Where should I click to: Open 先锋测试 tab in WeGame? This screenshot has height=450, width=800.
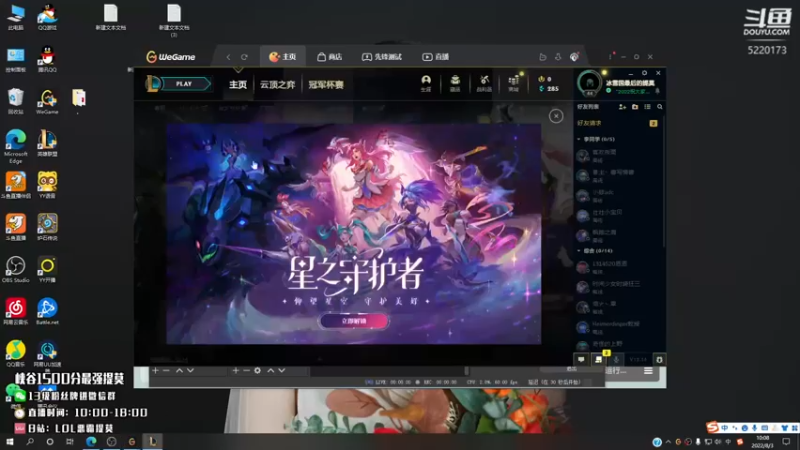[x=382, y=57]
